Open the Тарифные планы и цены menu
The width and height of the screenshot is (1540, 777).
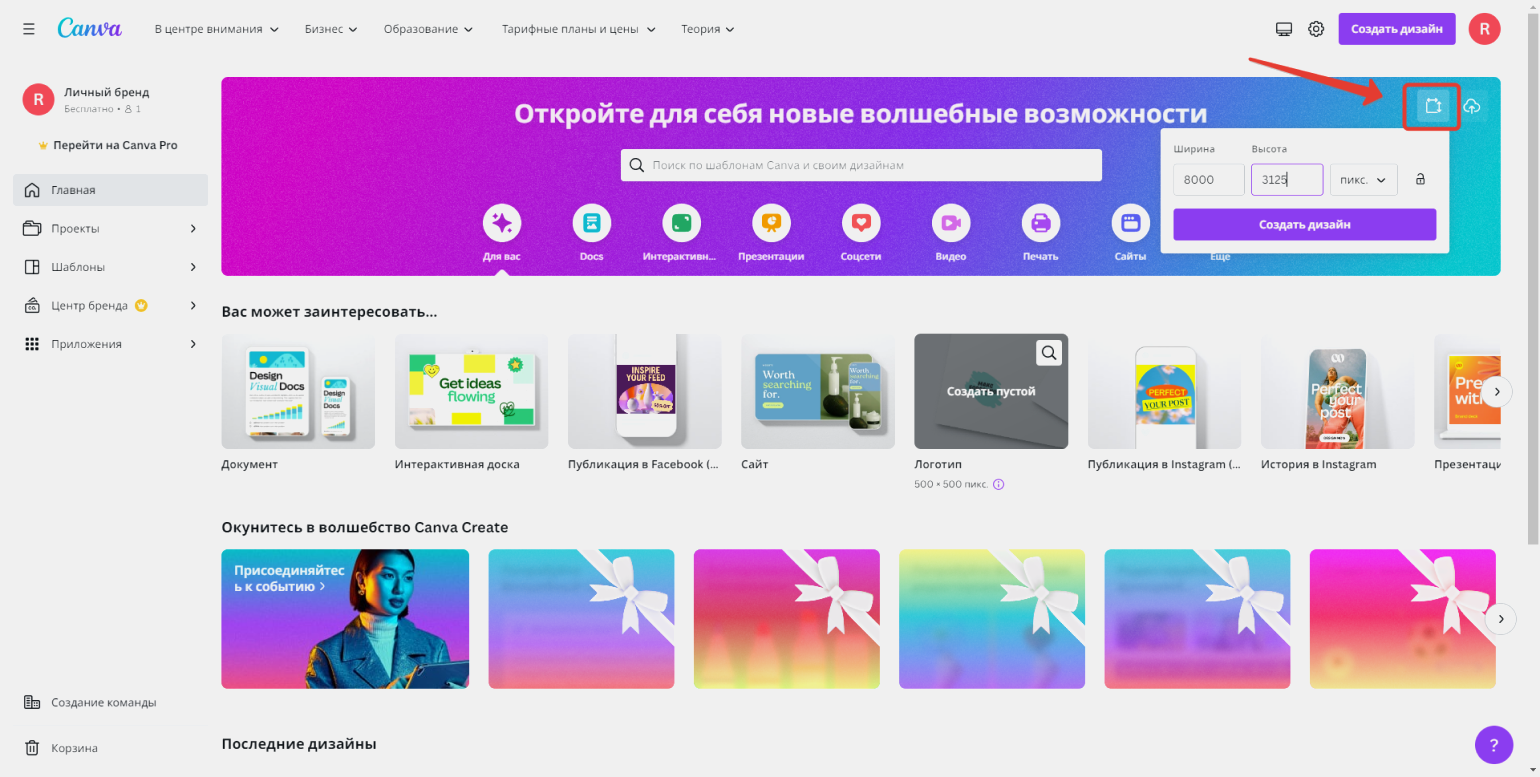coord(579,29)
